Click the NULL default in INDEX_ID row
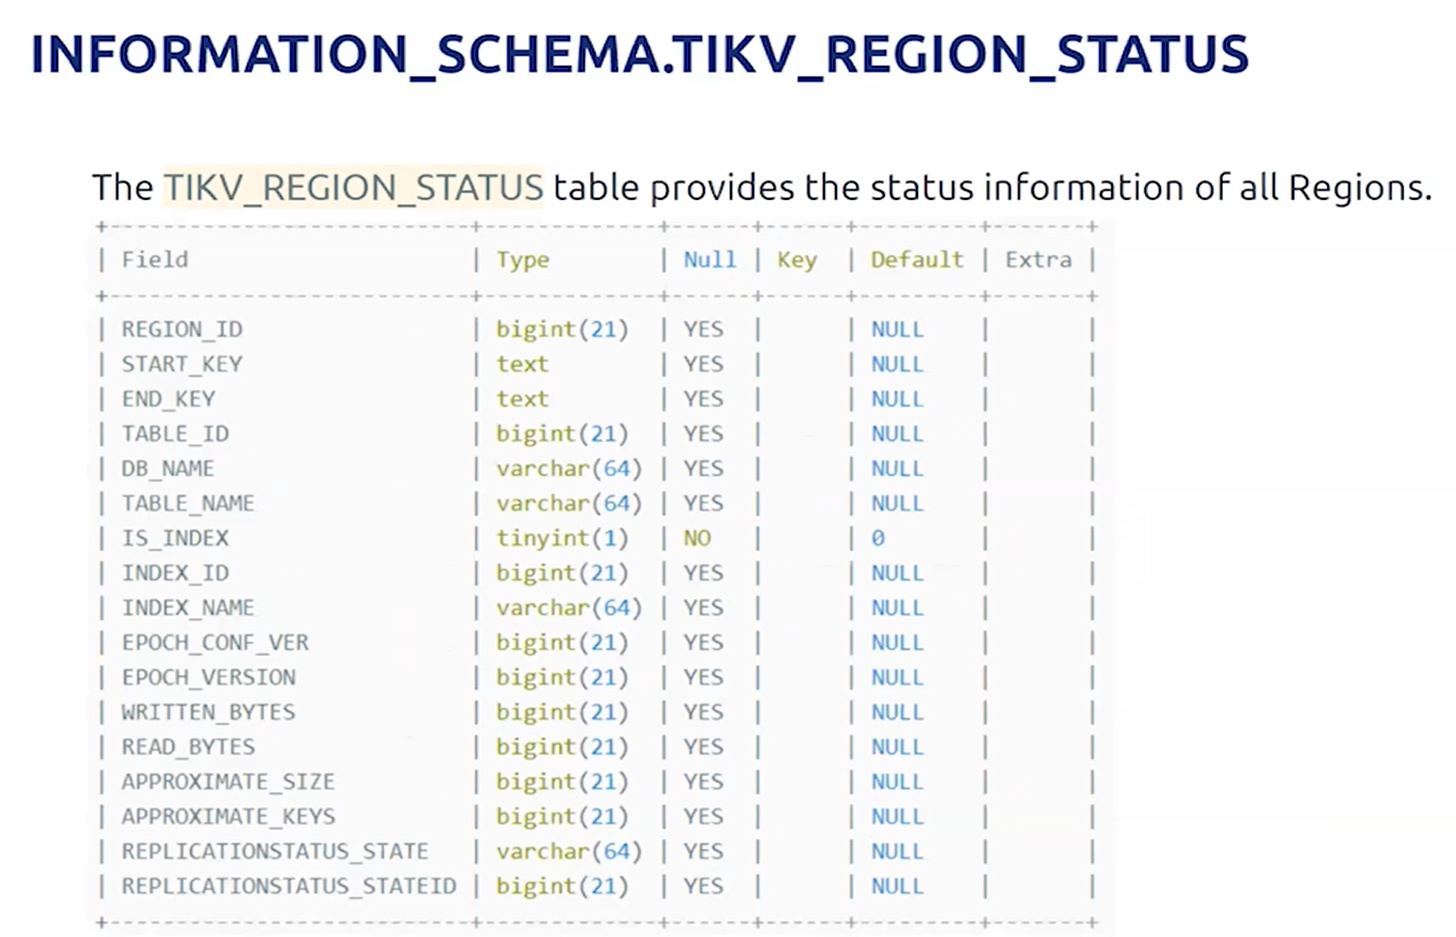 [897, 573]
